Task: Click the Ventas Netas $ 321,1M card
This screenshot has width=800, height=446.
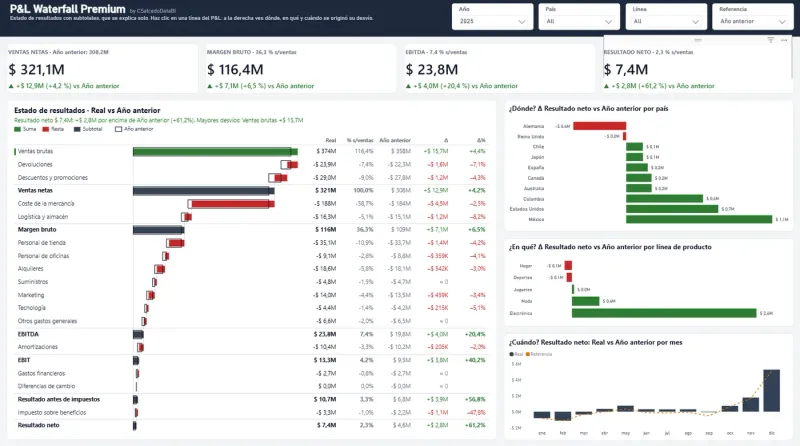Action: pos(103,68)
